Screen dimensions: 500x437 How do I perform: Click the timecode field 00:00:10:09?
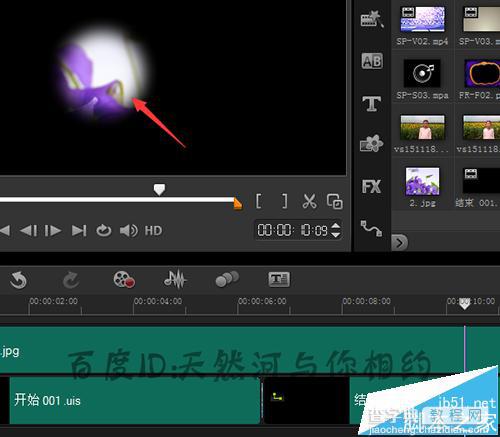click(x=292, y=230)
